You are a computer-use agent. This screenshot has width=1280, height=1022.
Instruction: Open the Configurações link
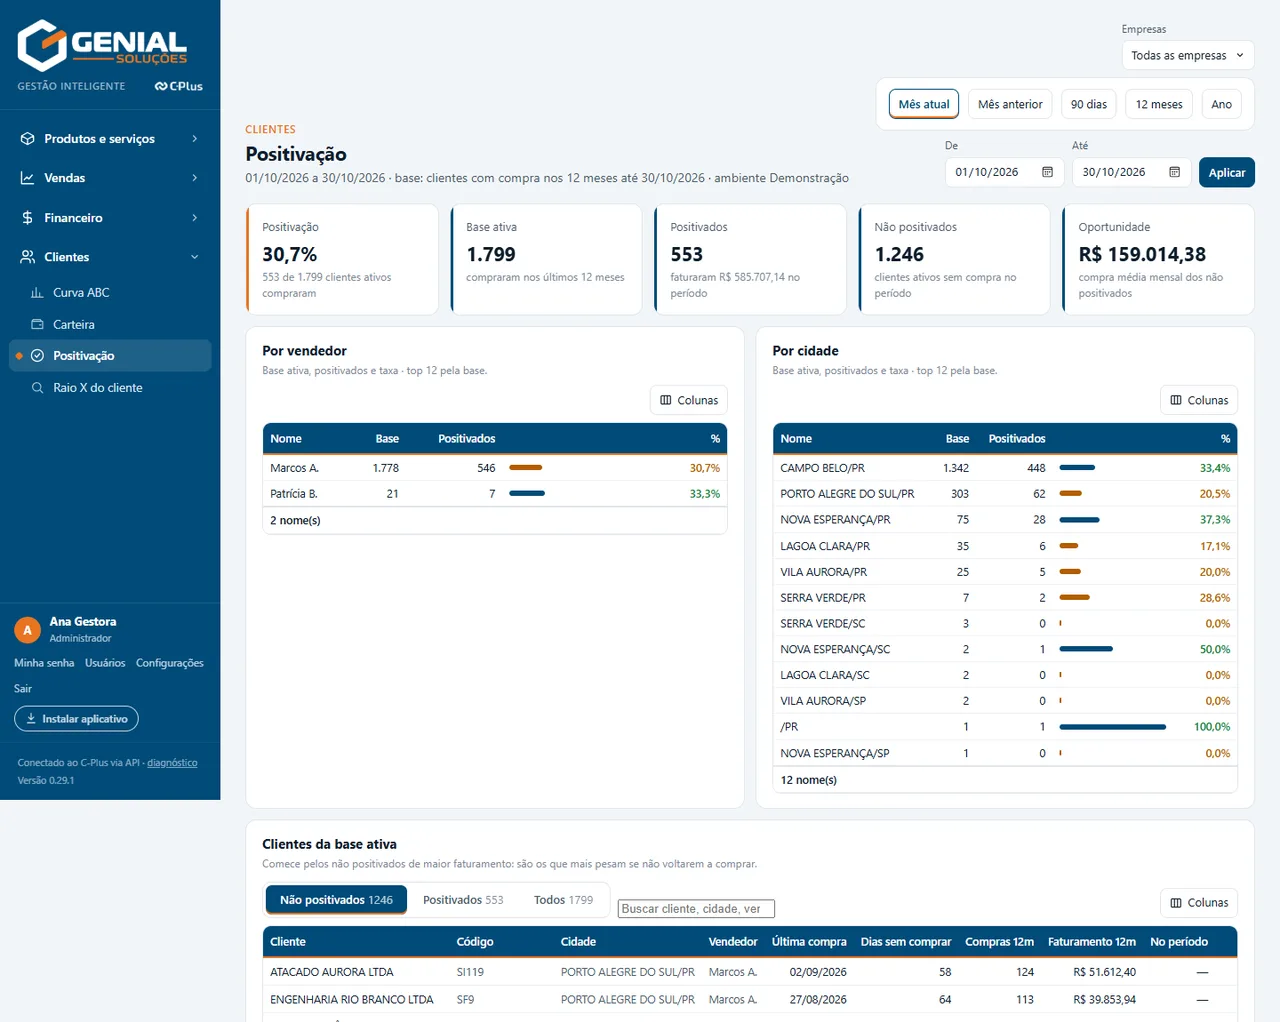pos(170,663)
